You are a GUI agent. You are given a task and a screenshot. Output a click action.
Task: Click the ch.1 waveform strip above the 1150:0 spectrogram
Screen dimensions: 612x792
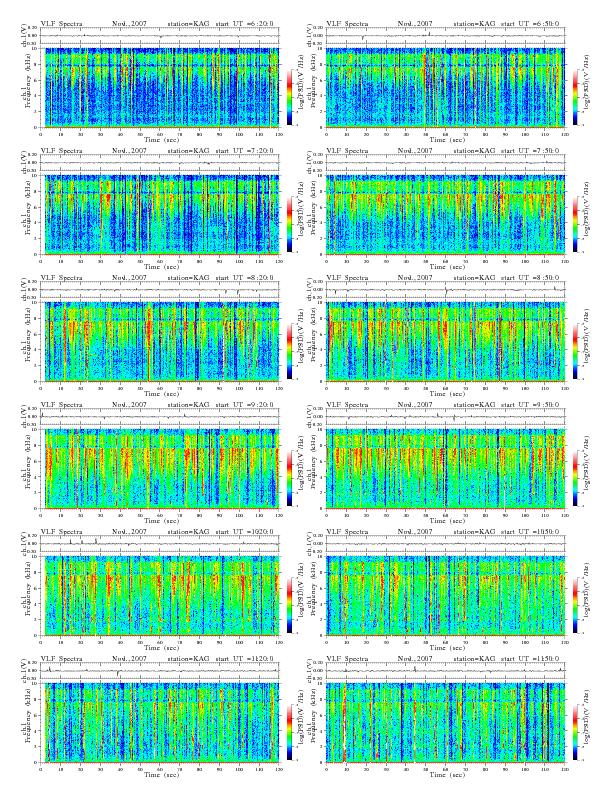coord(446,671)
